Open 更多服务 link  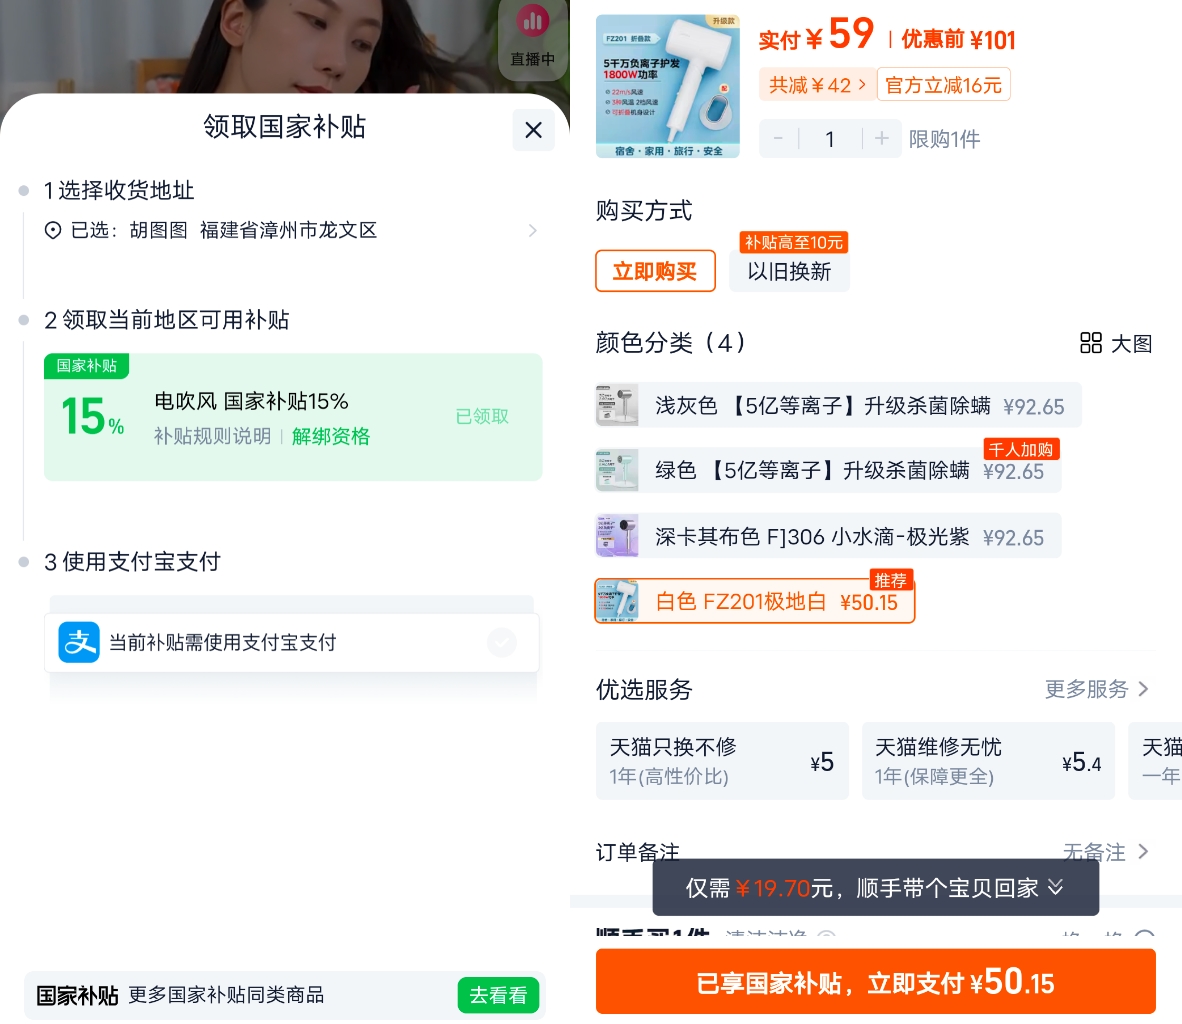pyautogui.click(x=1097, y=689)
